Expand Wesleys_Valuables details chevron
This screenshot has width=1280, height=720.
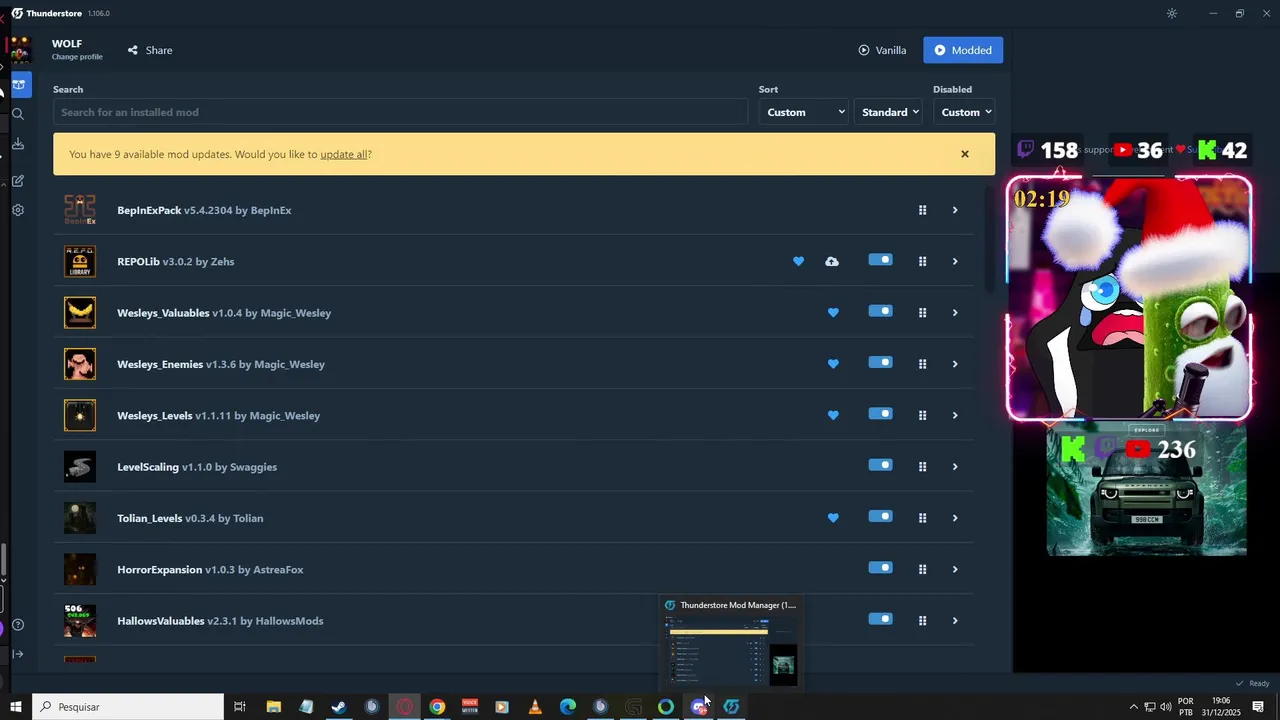coord(955,313)
